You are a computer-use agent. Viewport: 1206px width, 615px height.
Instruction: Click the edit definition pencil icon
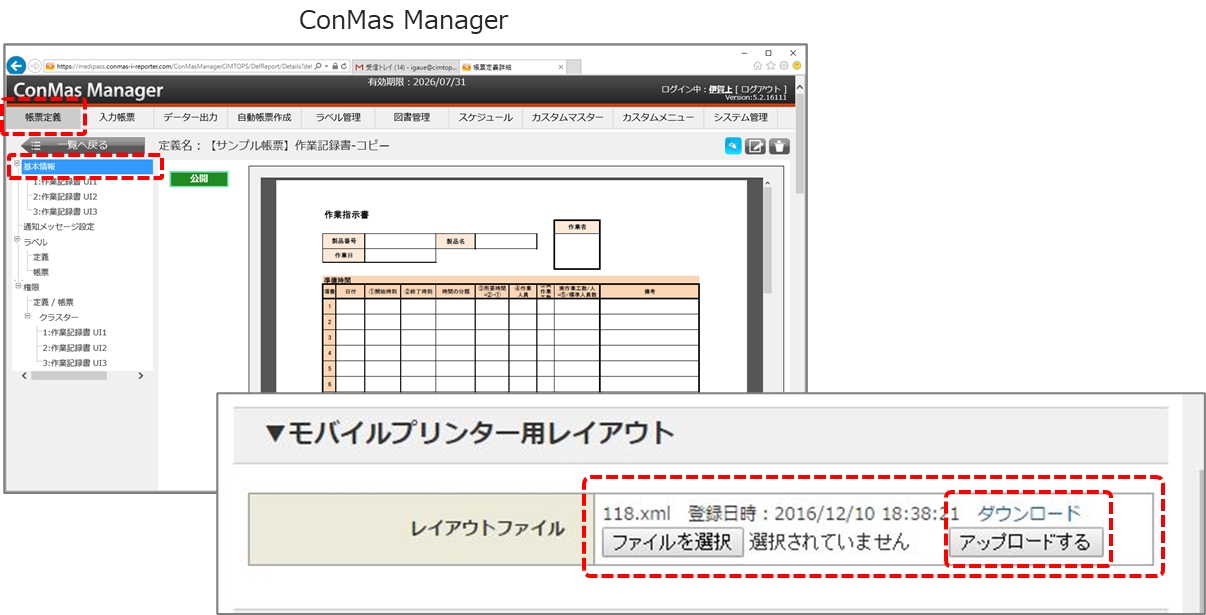[x=757, y=146]
